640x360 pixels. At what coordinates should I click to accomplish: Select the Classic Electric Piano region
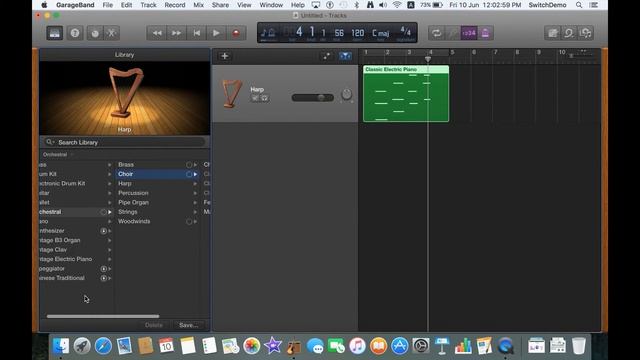406,93
